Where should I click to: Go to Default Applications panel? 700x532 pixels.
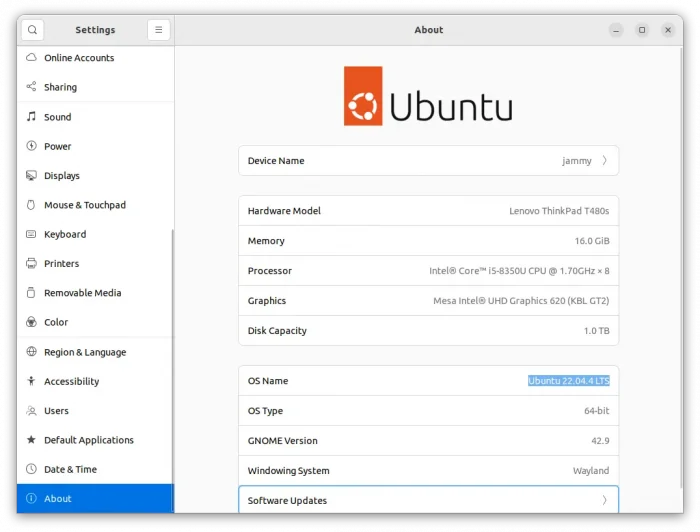pyautogui.click(x=88, y=440)
